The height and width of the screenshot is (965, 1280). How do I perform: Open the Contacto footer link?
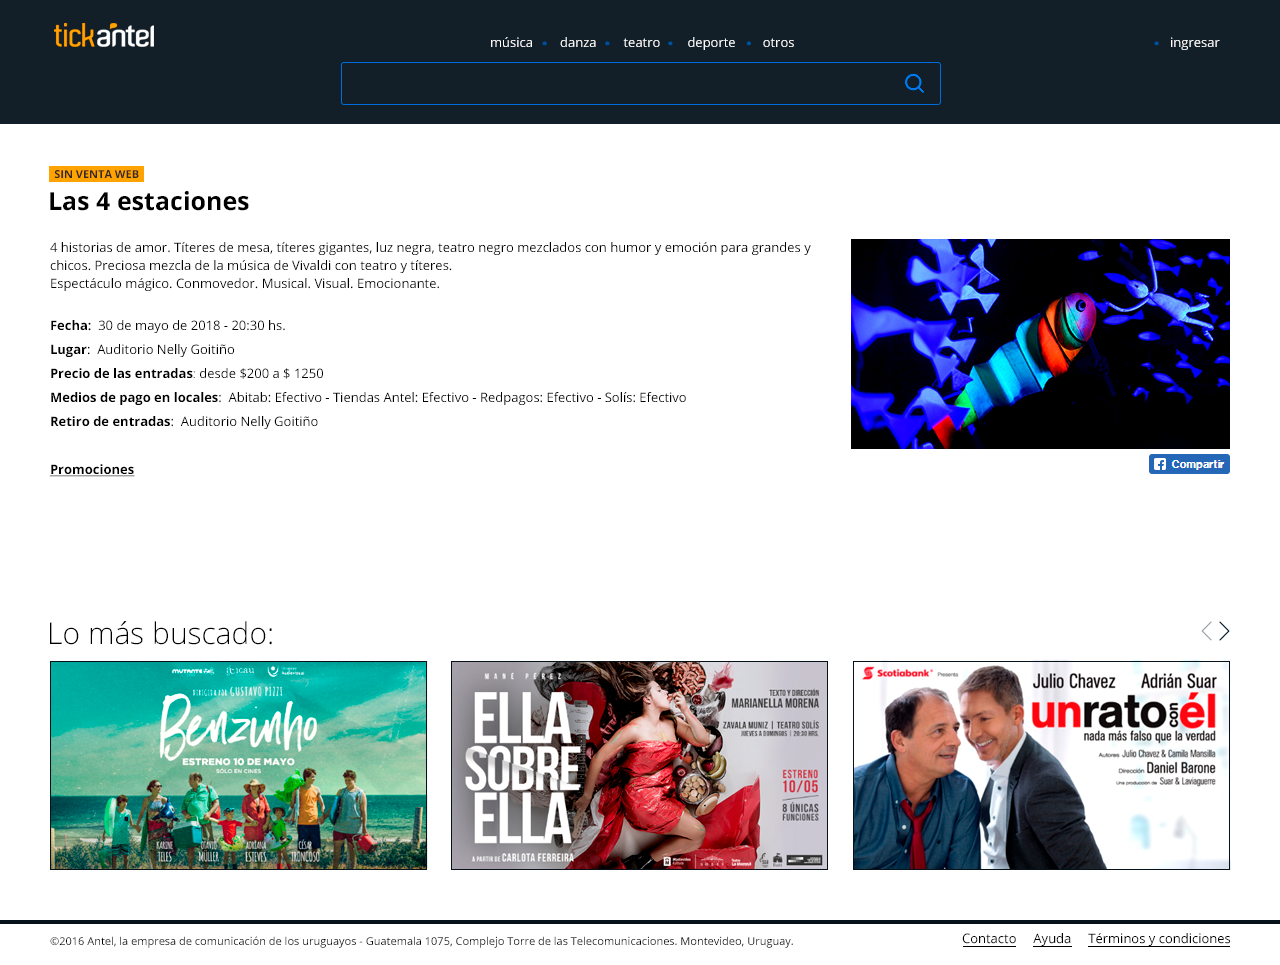point(989,939)
